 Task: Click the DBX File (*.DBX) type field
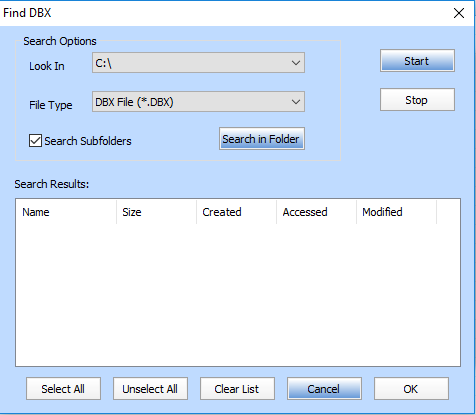tap(198, 102)
